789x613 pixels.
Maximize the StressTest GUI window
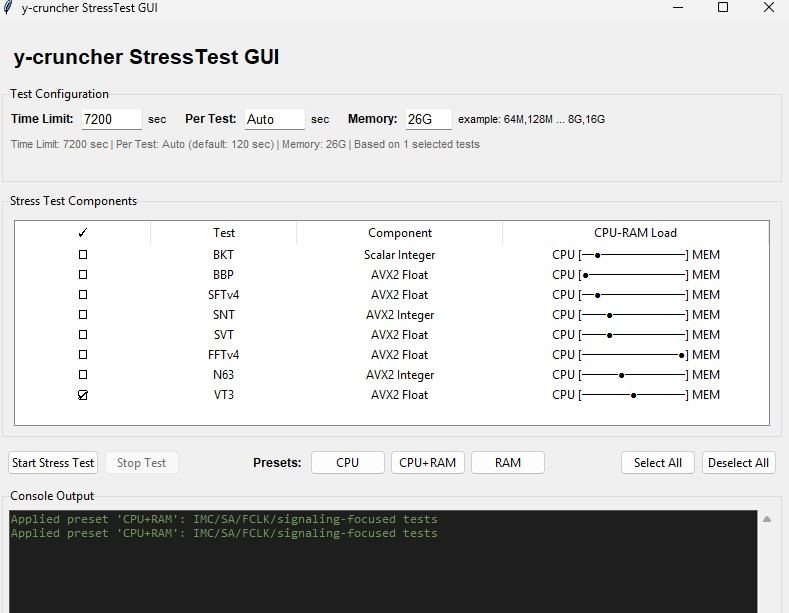723,8
